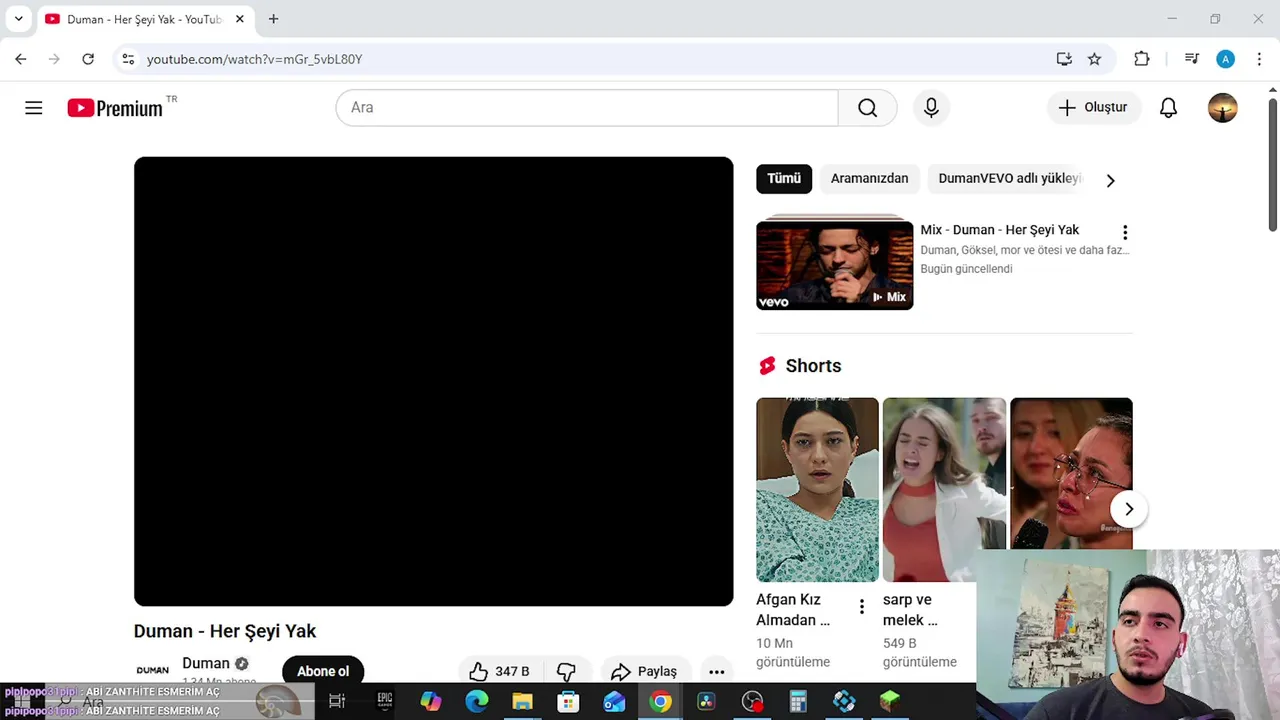Open Microsoft Edge from the taskbar

pos(477,701)
